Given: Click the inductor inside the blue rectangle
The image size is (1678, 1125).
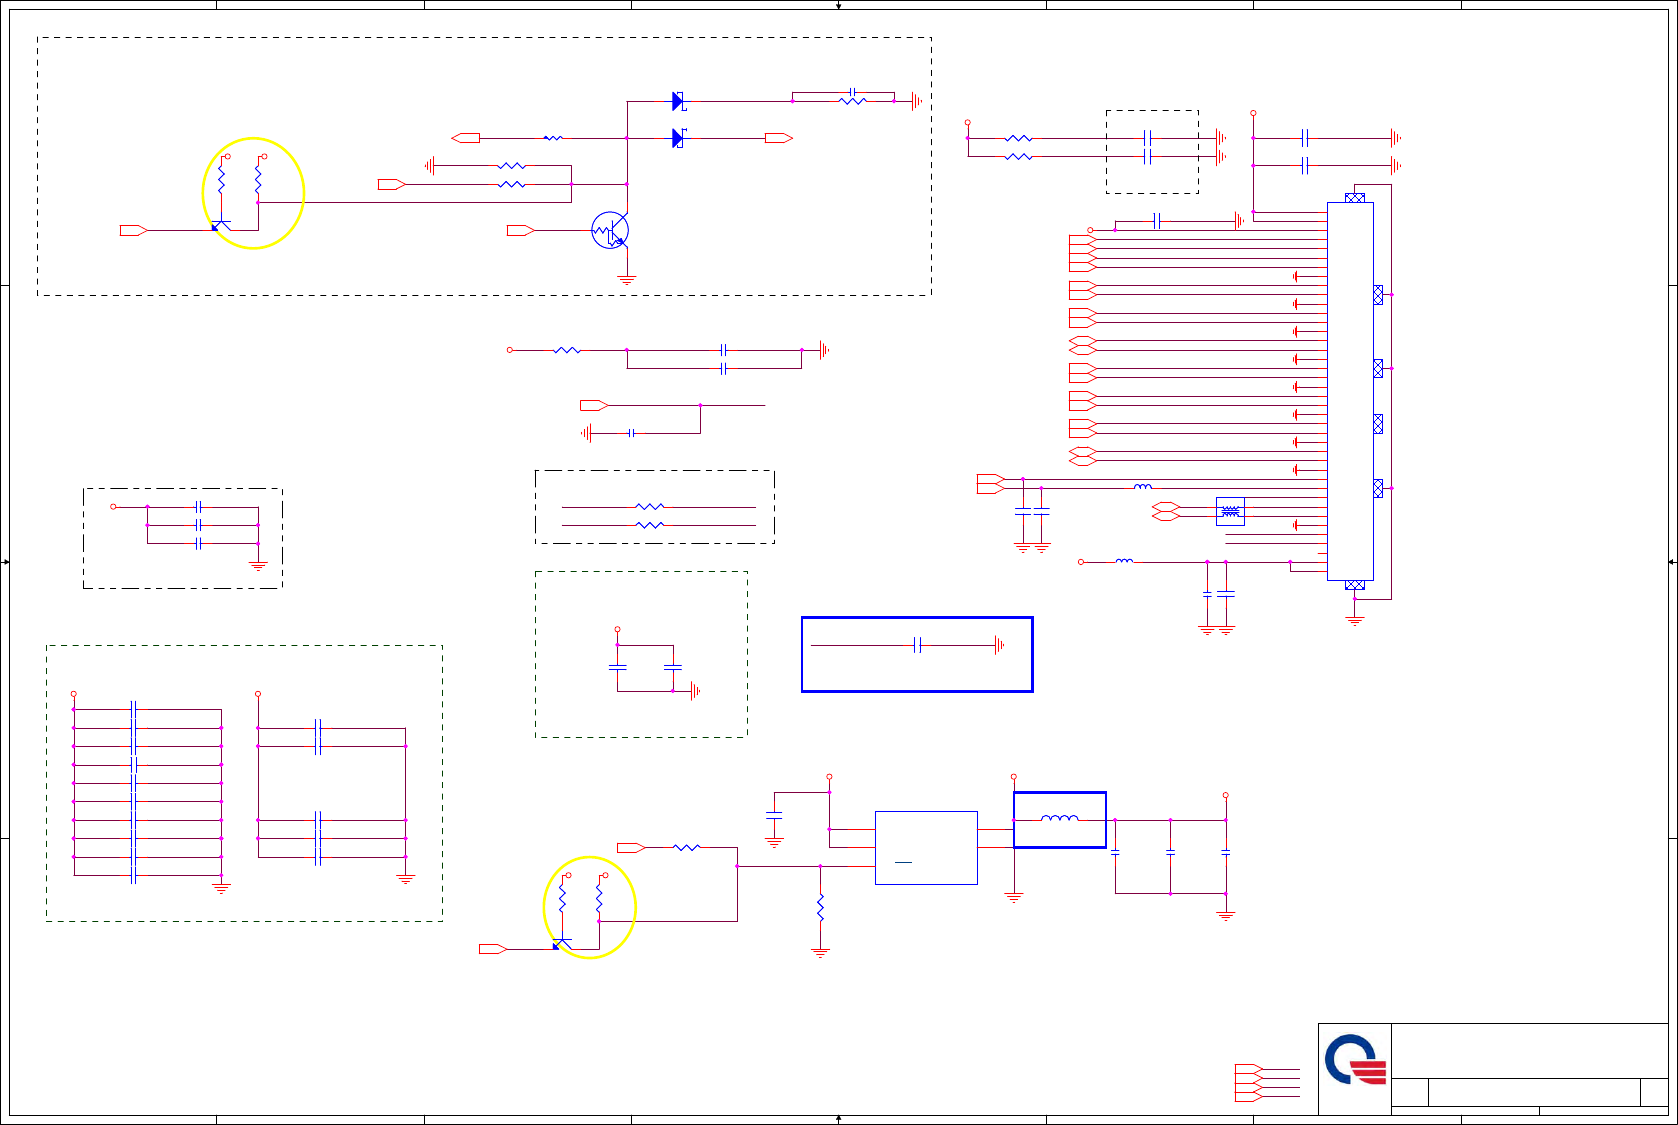Looking at the screenshot, I should coord(1060,819).
